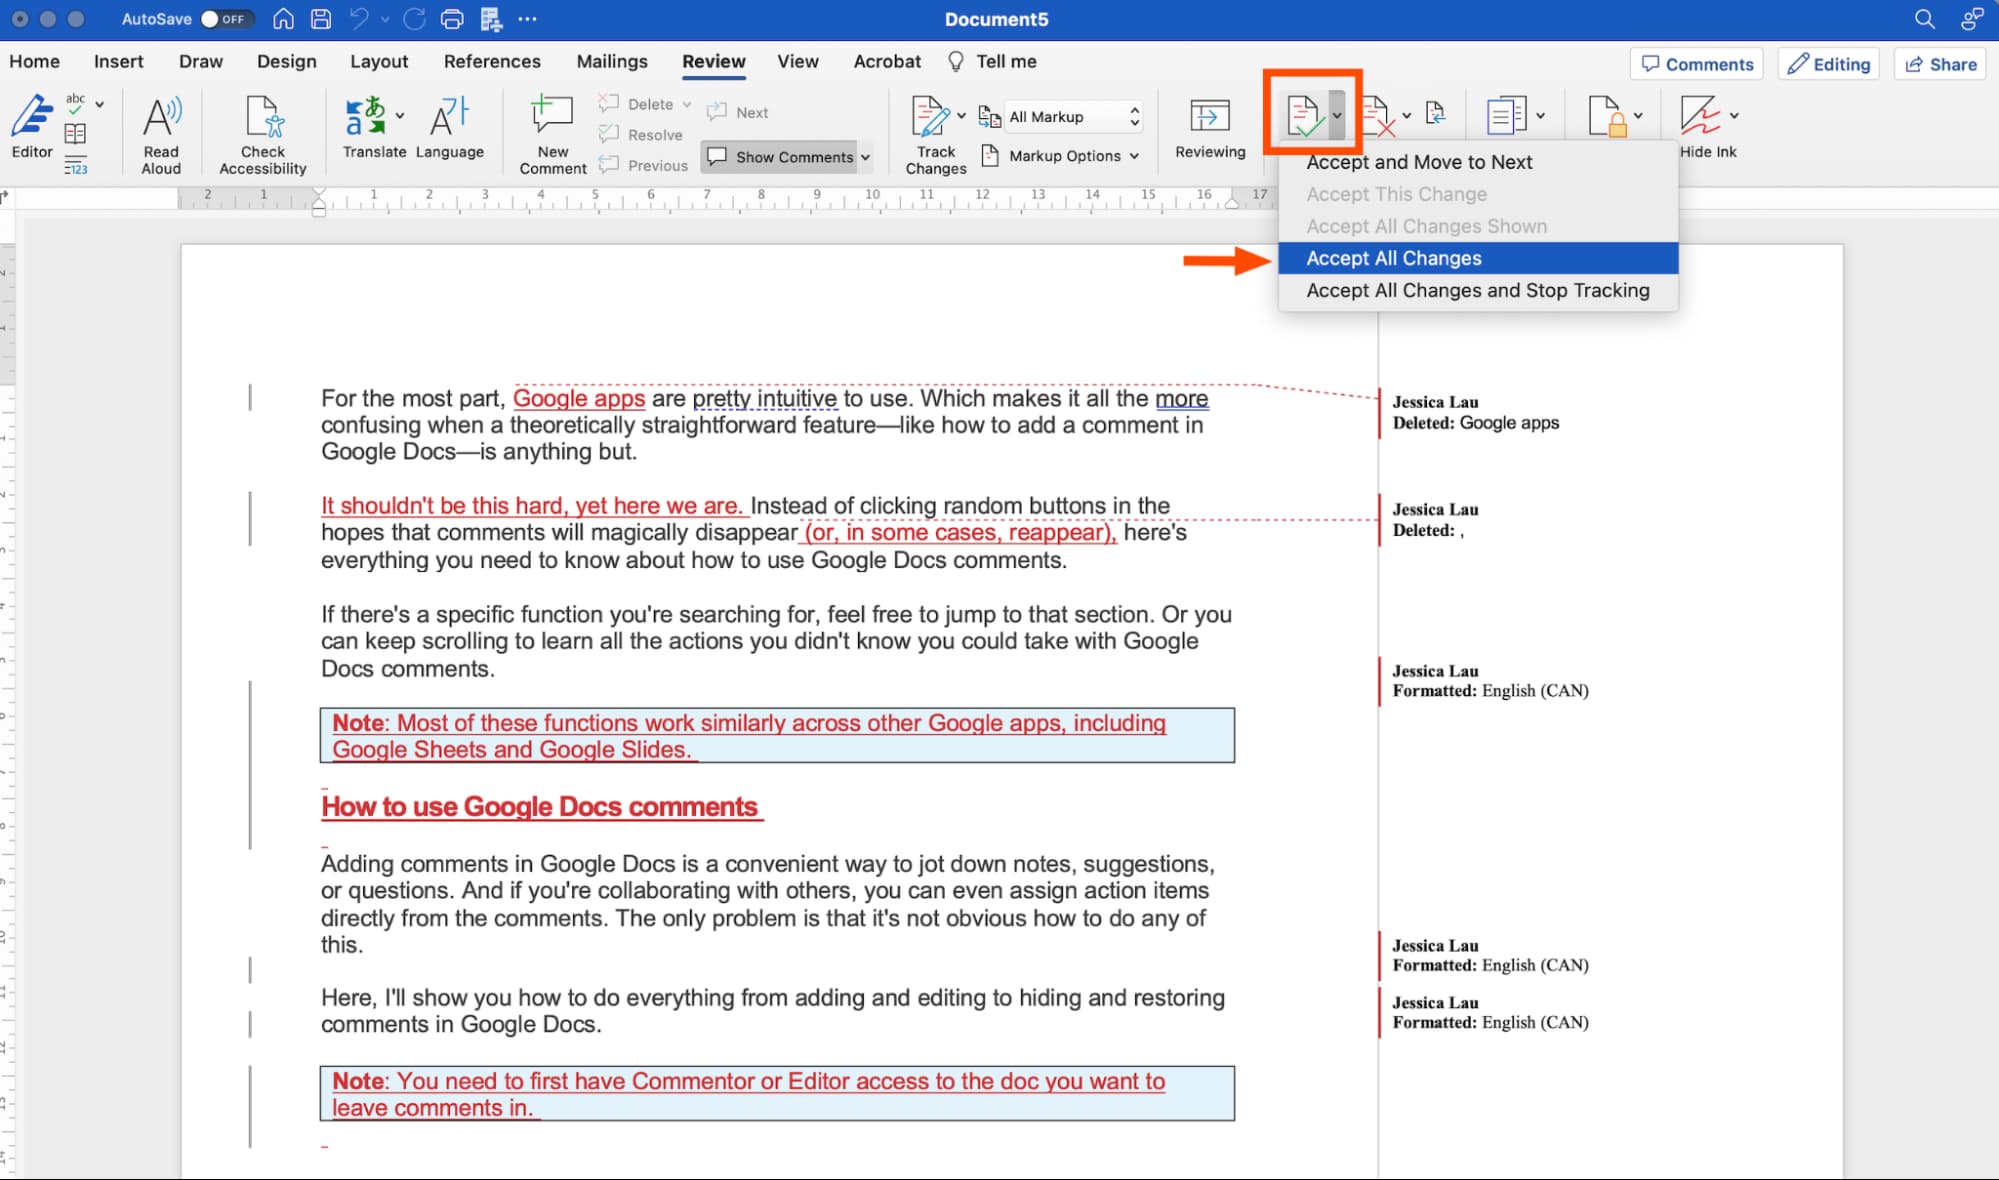Open the share-people icon in title bar
The image size is (1999, 1180).
pyautogui.click(x=1971, y=19)
